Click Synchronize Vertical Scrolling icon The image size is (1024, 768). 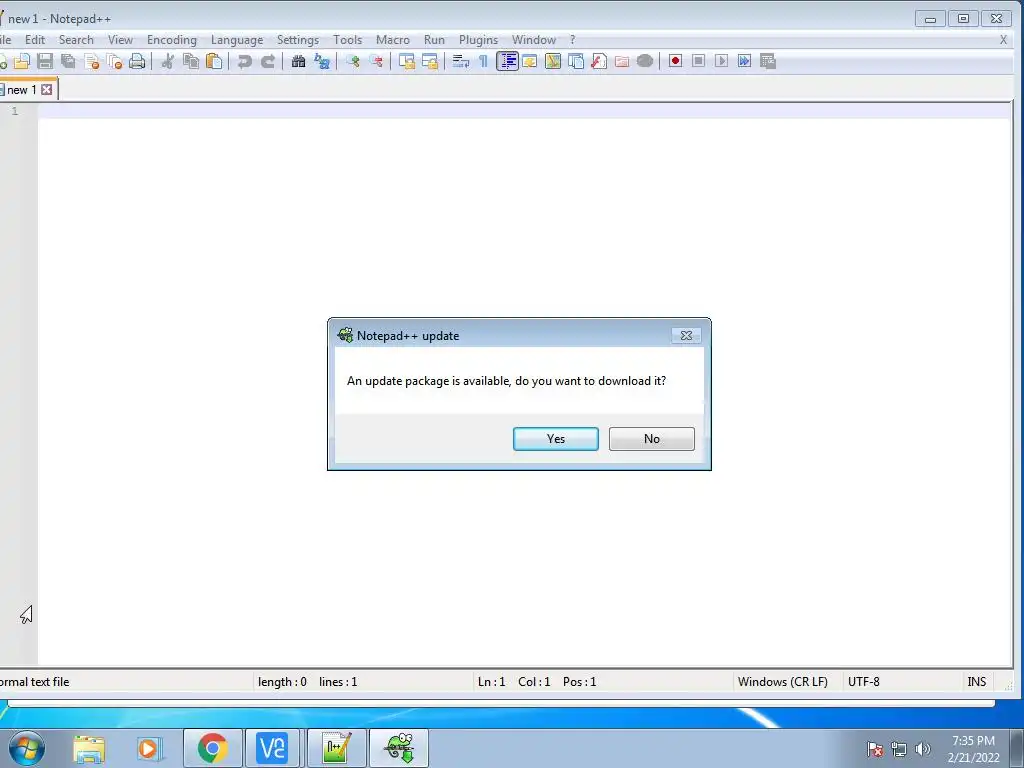(406, 61)
